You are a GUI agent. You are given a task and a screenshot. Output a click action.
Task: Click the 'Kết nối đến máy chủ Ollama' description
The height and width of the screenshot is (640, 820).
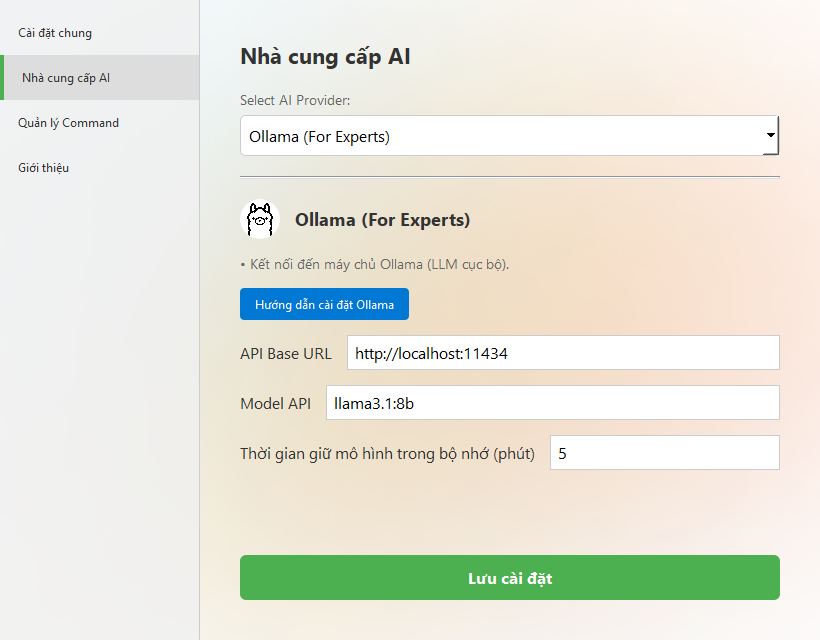pyautogui.click(x=374, y=265)
